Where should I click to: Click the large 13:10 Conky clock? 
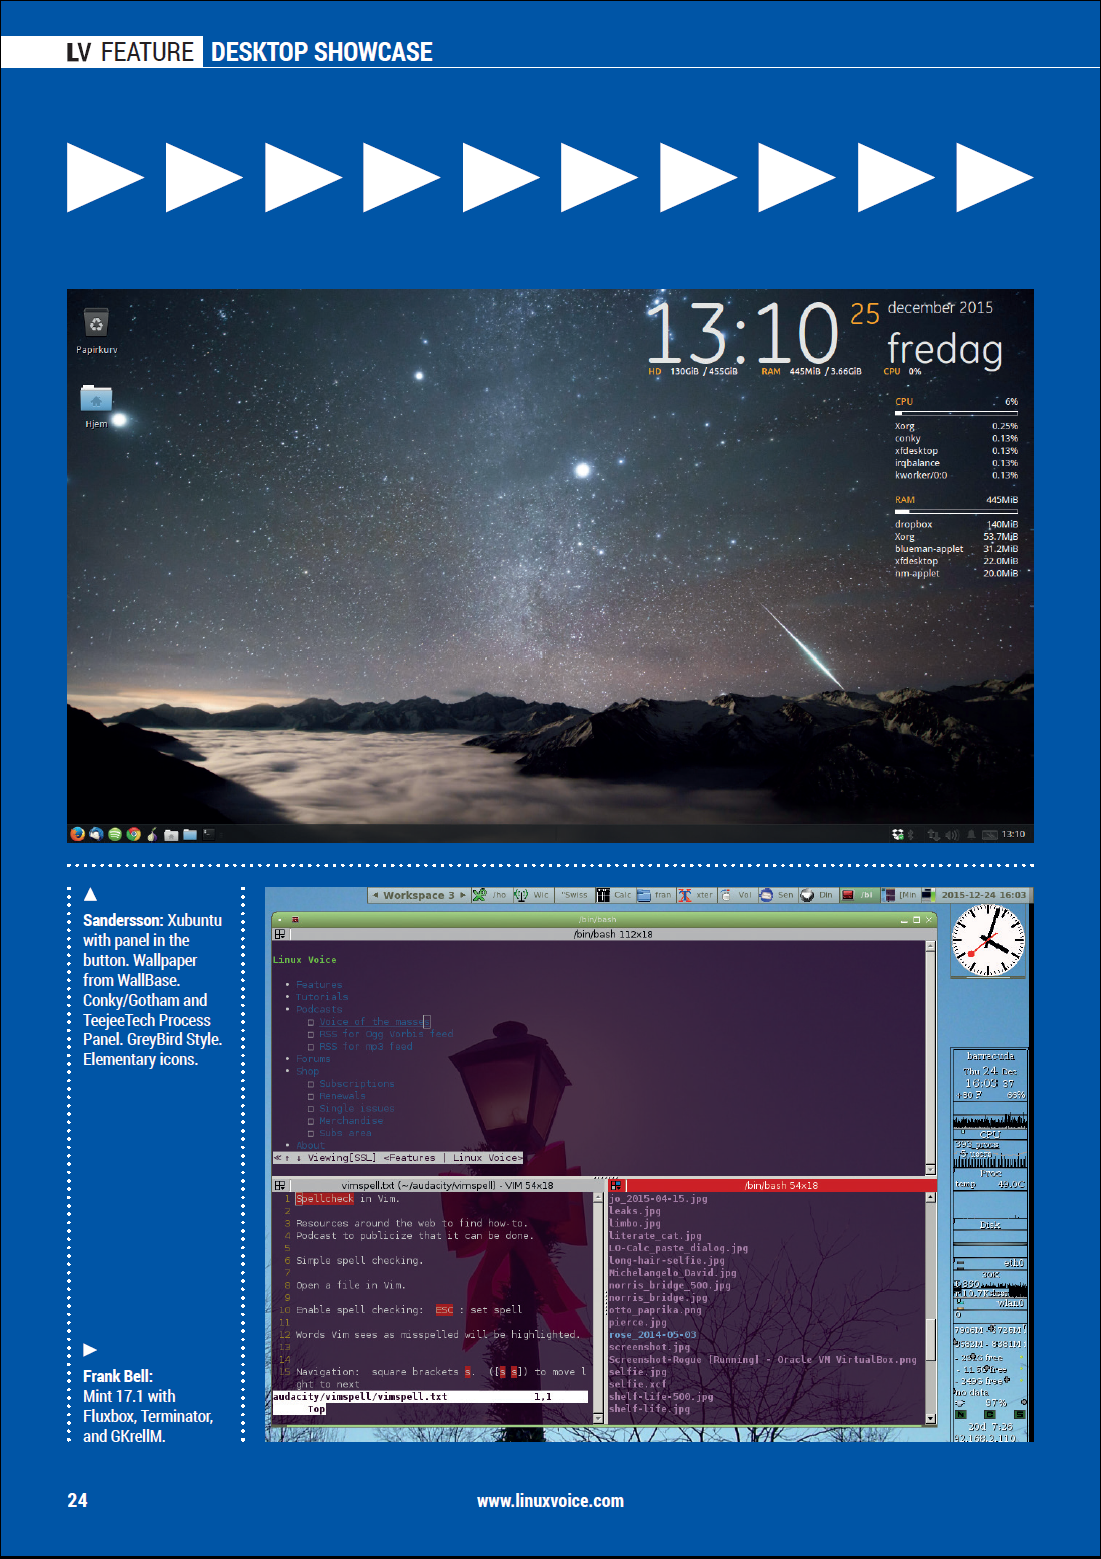pyautogui.click(x=742, y=332)
